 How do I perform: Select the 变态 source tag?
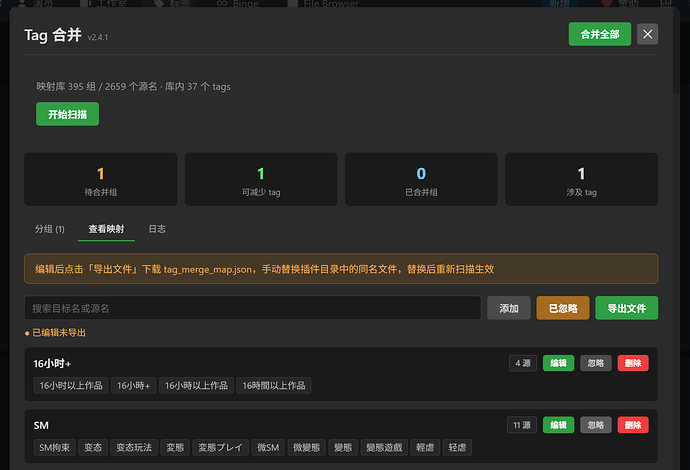(x=93, y=448)
